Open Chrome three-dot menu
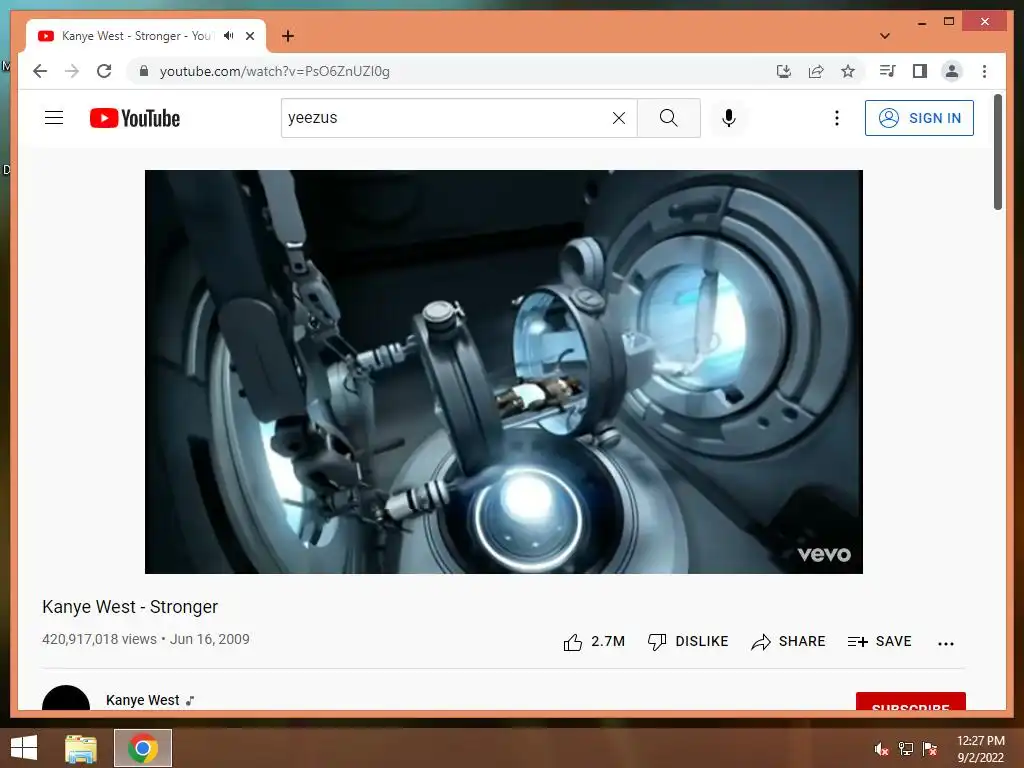Screen dimensions: 1024x768 pyautogui.click(x=984, y=71)
